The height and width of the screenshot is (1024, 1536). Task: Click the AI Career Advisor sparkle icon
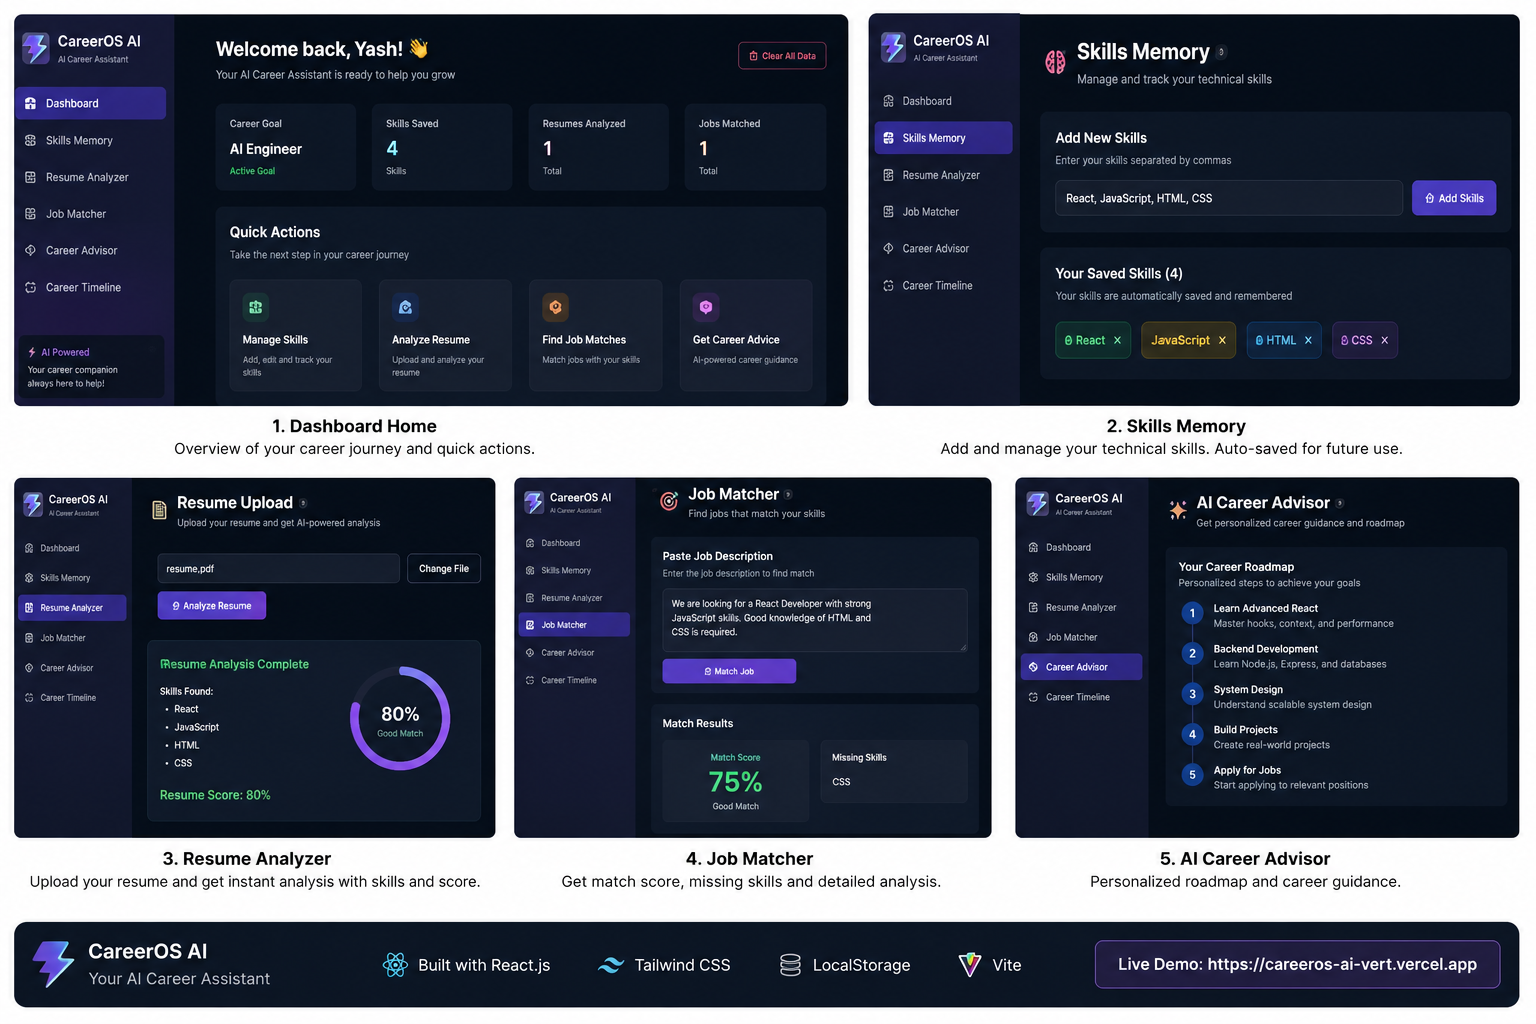point(1178,510)
